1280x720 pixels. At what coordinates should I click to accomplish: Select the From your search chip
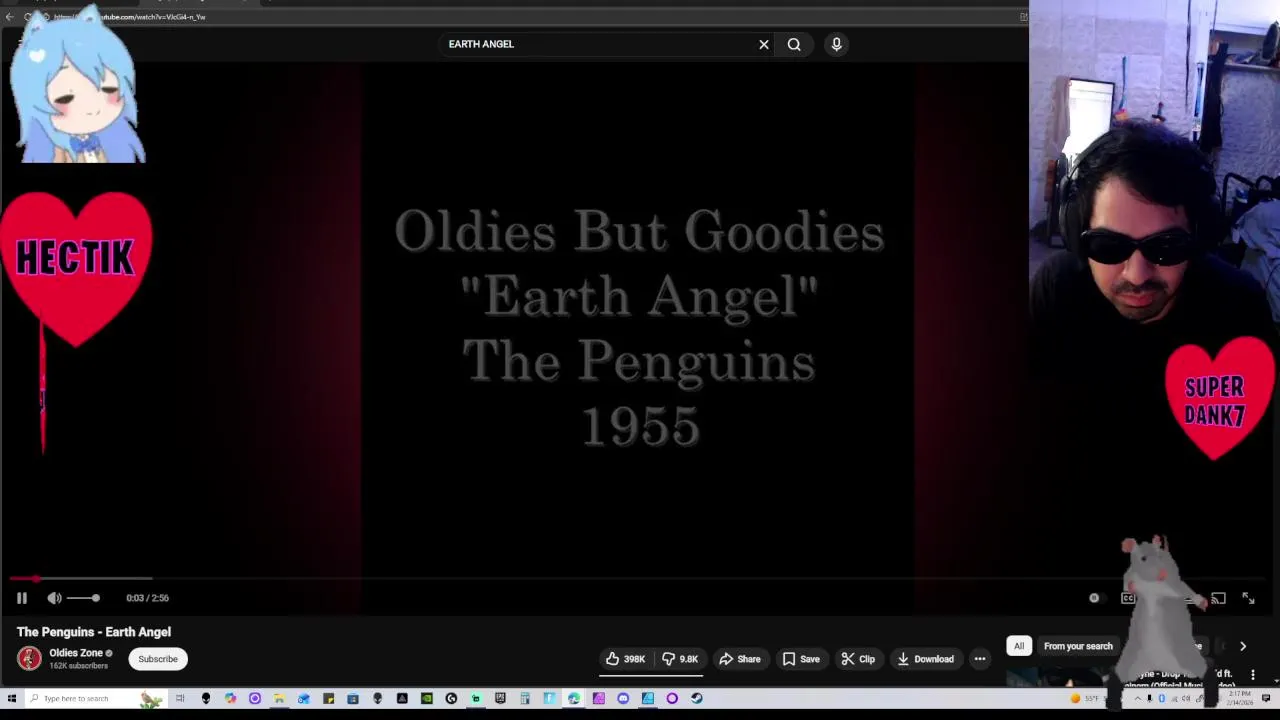coord(1078,646)
